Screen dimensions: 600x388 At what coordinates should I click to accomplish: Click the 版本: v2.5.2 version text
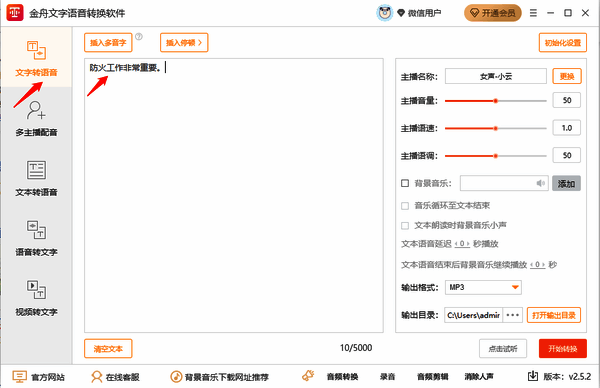(567, 377)
